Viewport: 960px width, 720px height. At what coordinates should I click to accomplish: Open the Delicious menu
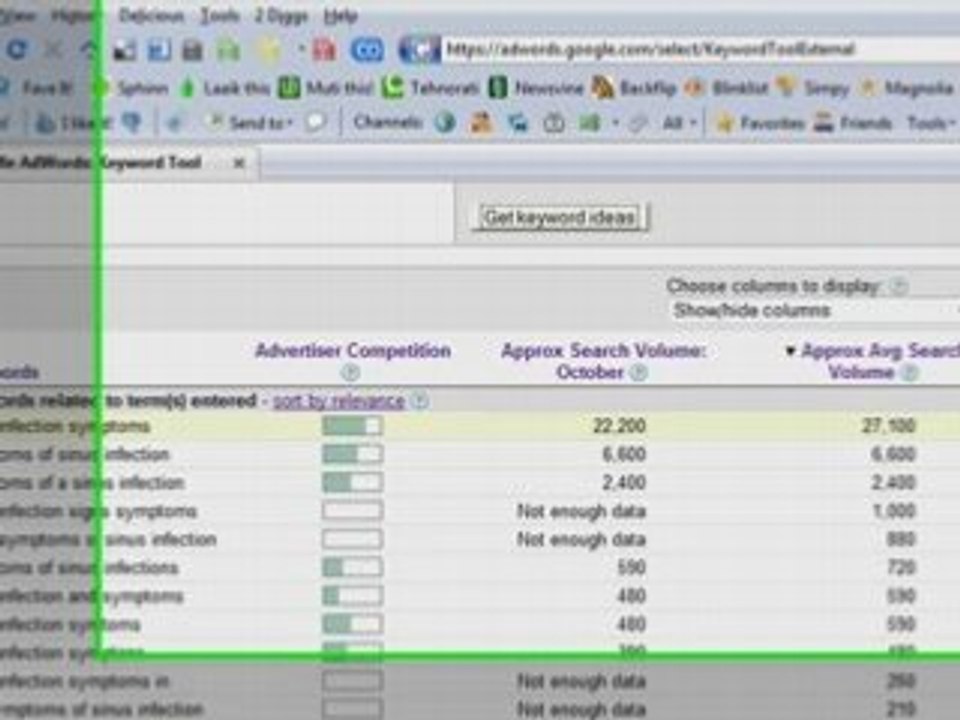(x=151, y=15)
